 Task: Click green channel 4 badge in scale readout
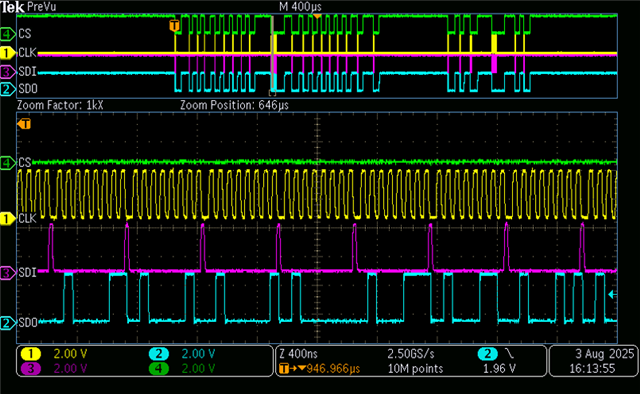pos(159,369)
